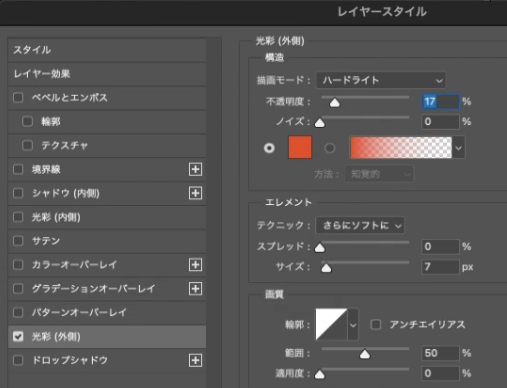Select the 光彩 (外側) row label
The width and height of the screenshot is (507, 388).
[56, 337]
